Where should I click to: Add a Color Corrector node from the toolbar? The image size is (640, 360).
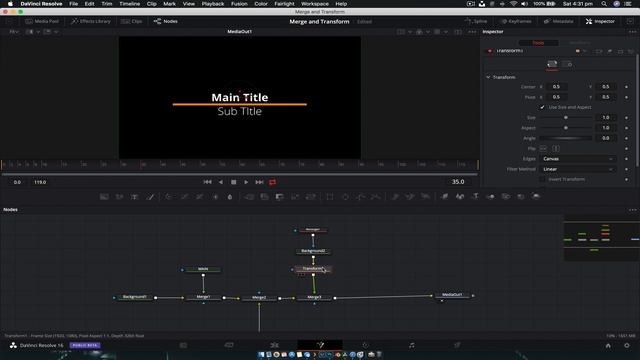tap(169, 197)
